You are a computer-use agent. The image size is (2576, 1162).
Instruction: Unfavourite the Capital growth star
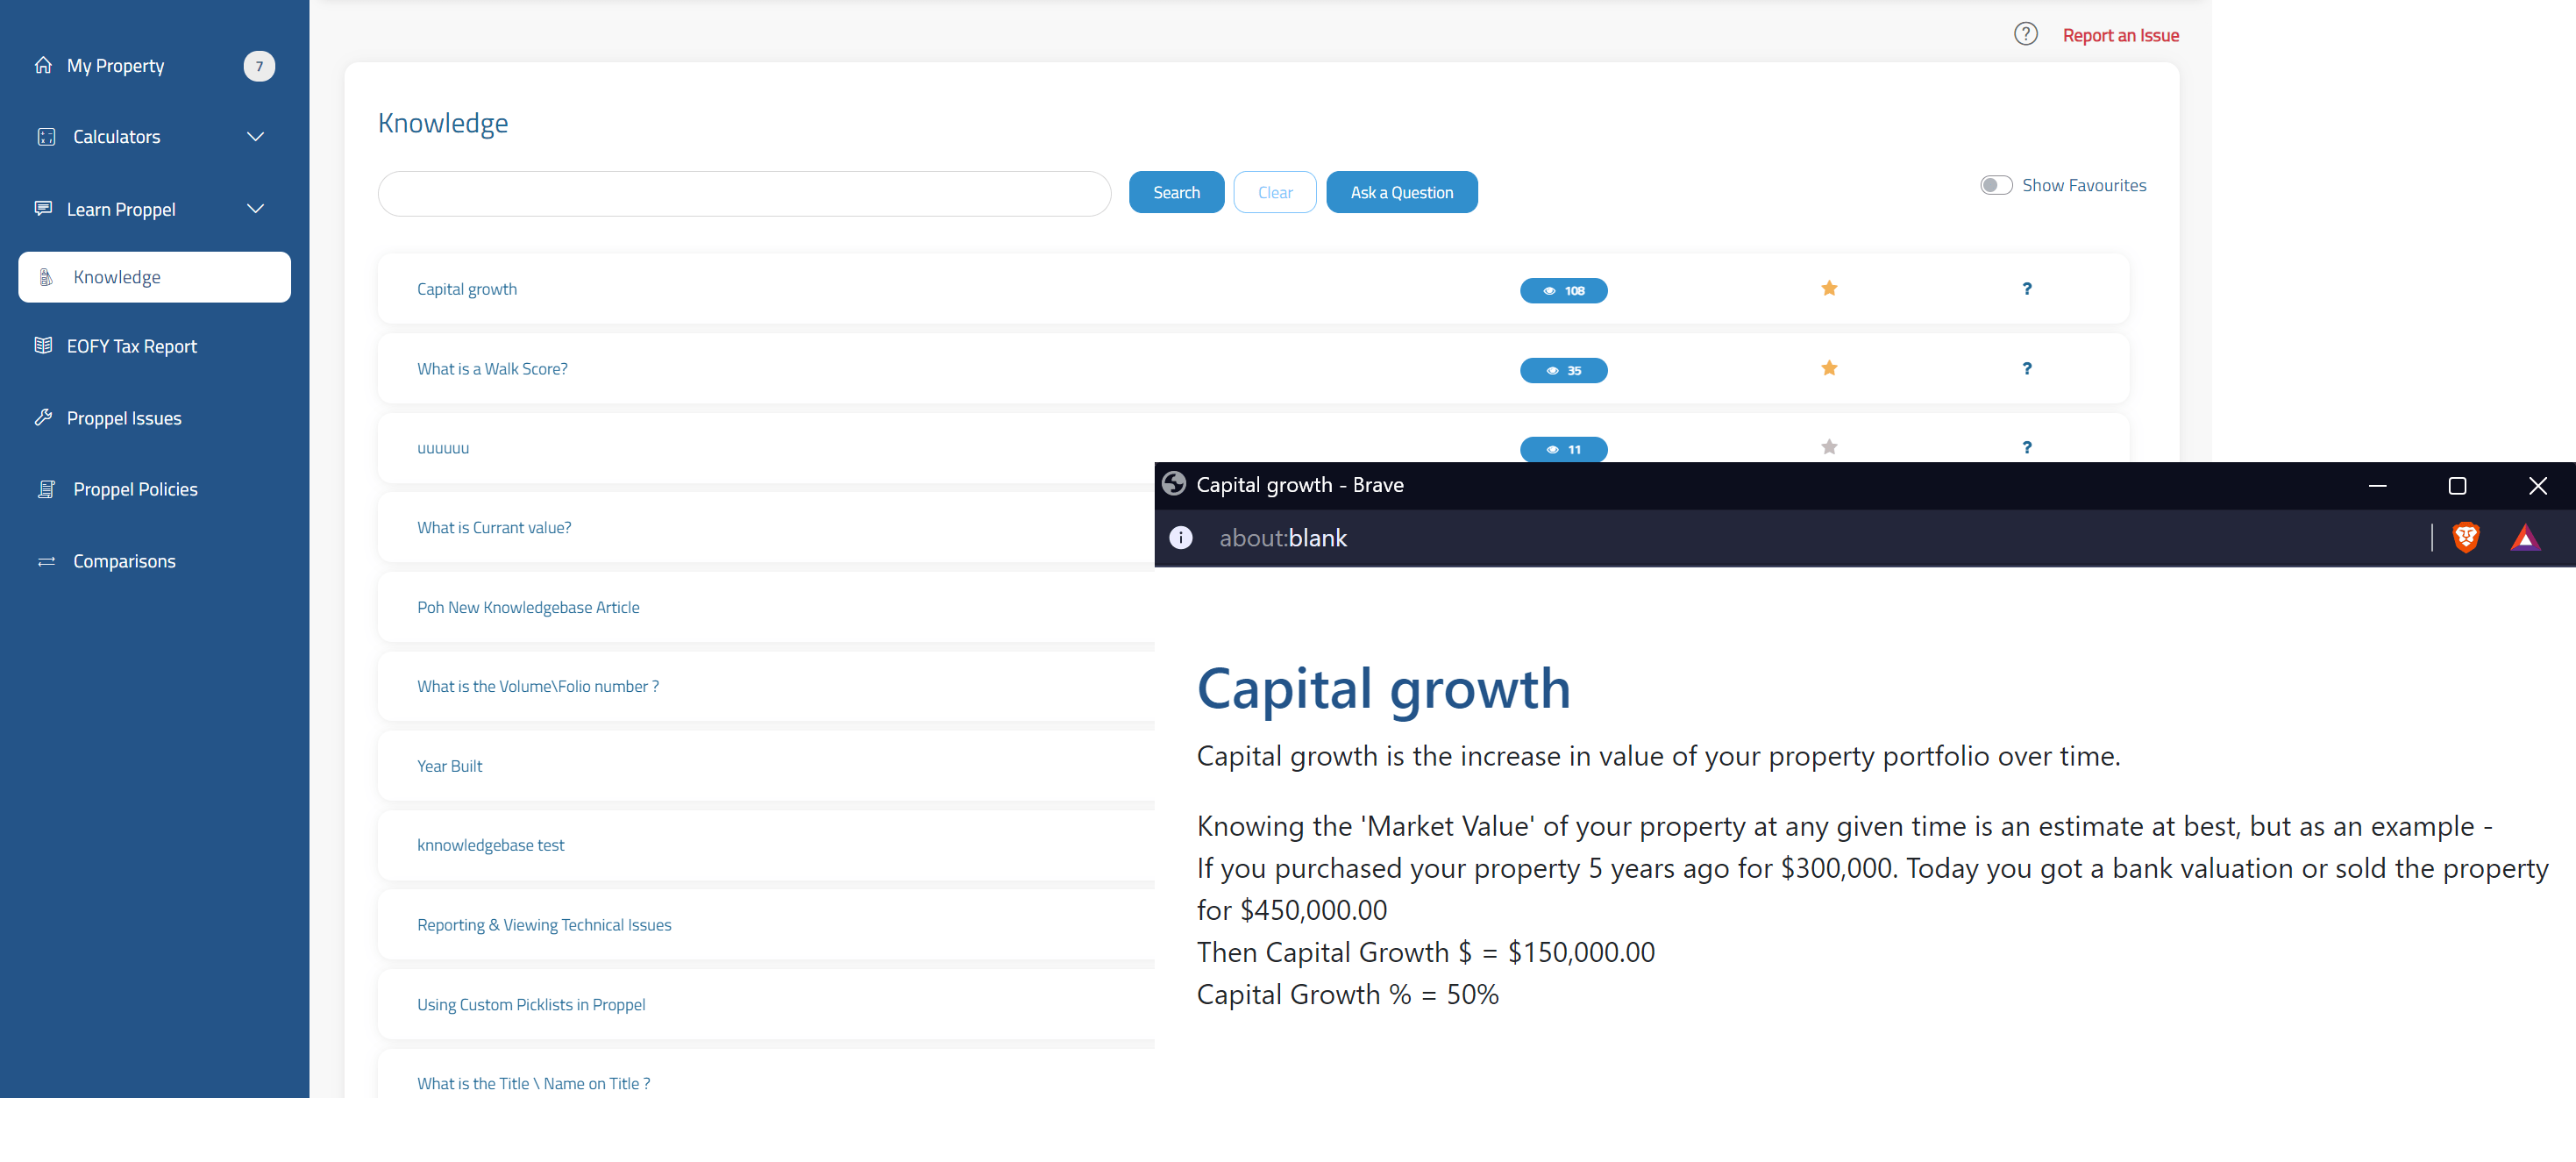1828,289
